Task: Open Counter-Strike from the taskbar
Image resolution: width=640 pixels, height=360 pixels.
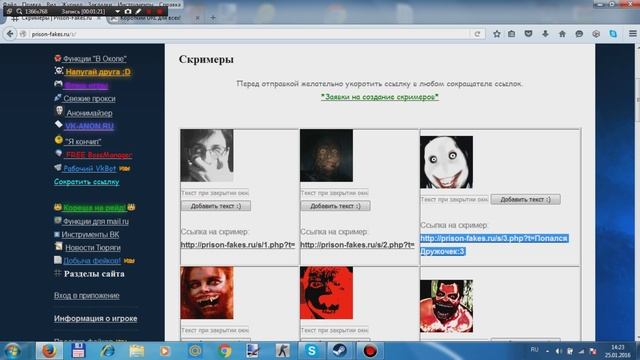Action: pos(282,351)
